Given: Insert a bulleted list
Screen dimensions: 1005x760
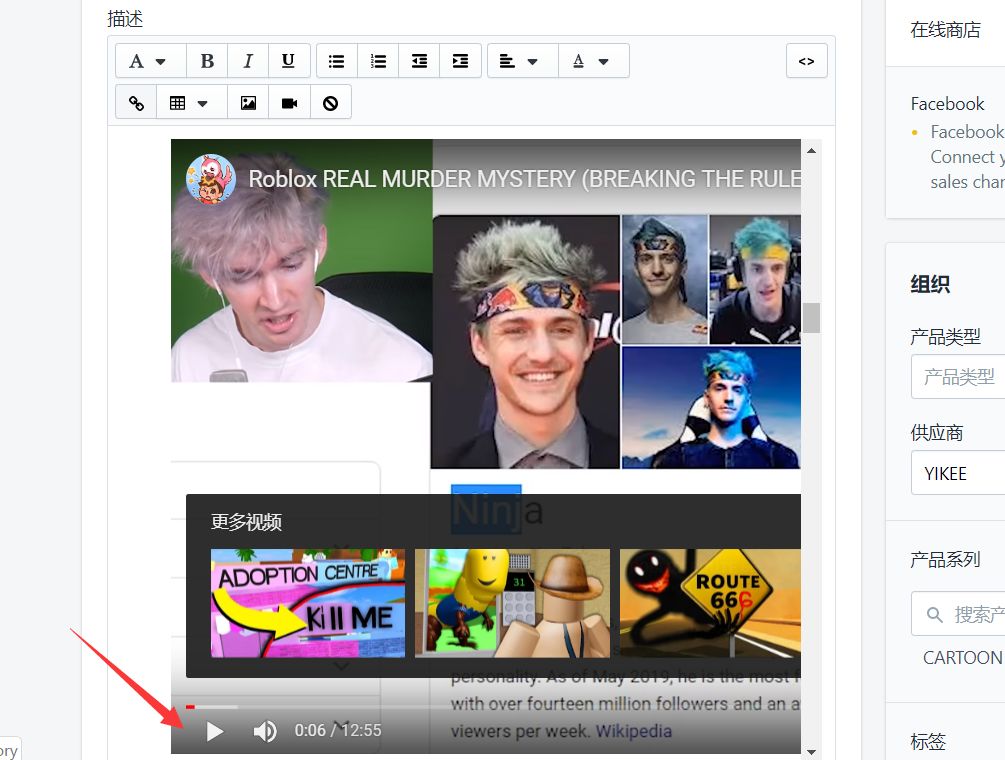Looking at the screenshot, I should point(337,61).
